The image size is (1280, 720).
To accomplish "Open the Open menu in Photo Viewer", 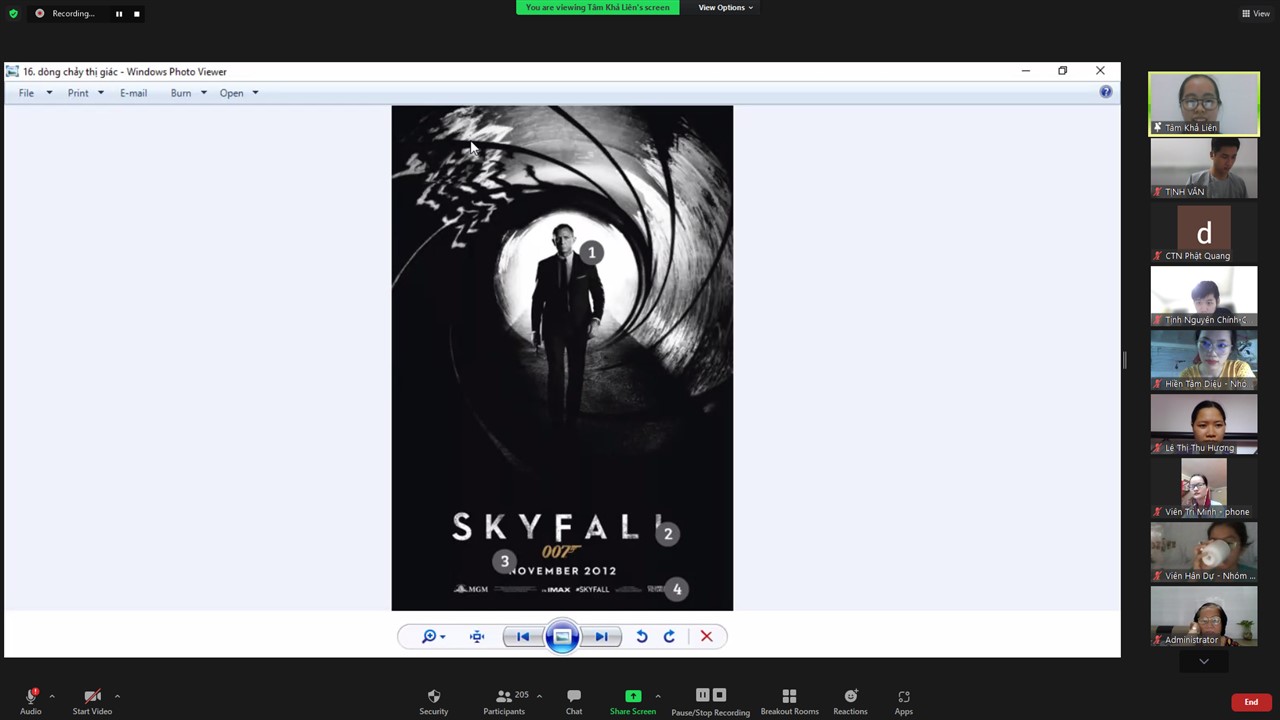I will coord(231,93).
